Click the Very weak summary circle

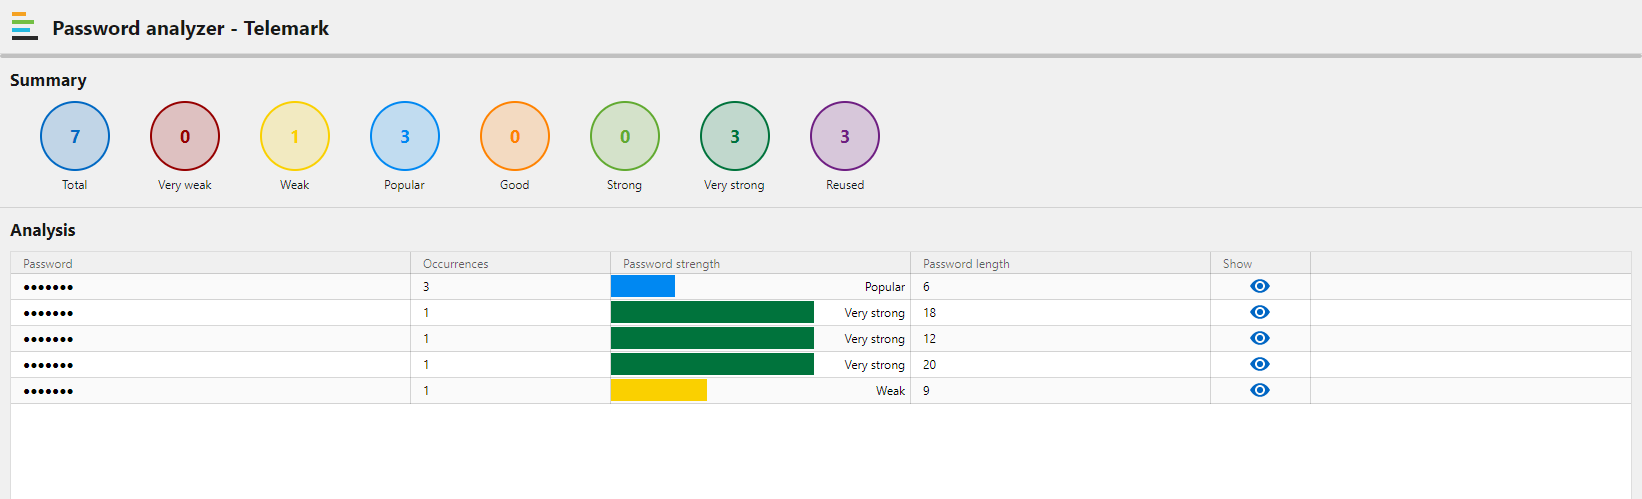pyautogui.click(x=185, y=136)
